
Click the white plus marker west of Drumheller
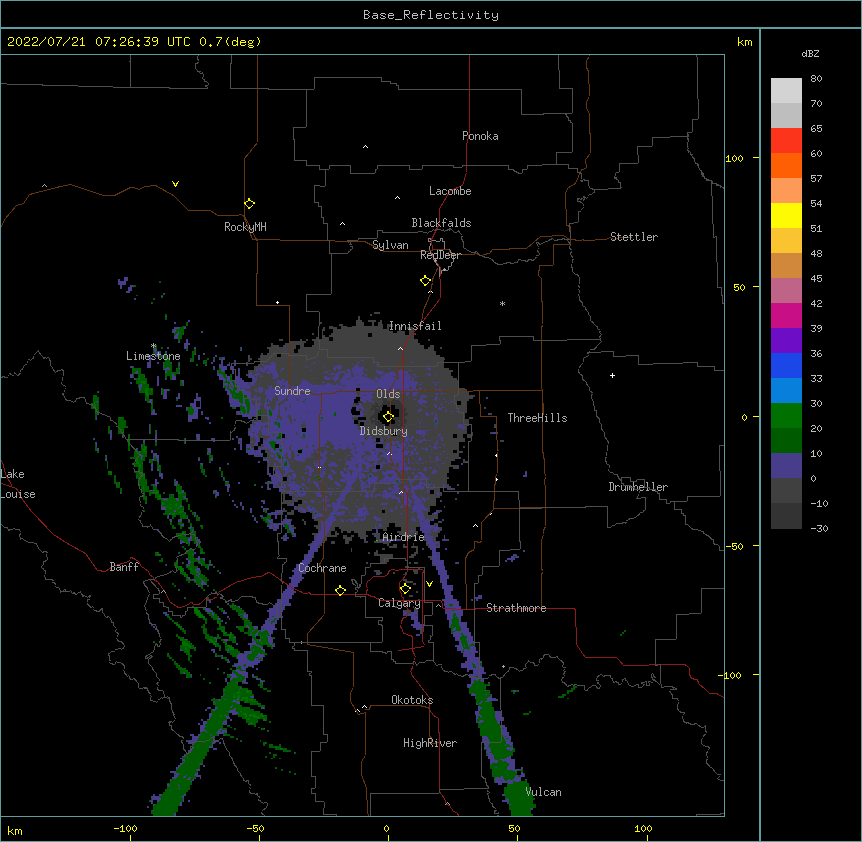(612, 375)
